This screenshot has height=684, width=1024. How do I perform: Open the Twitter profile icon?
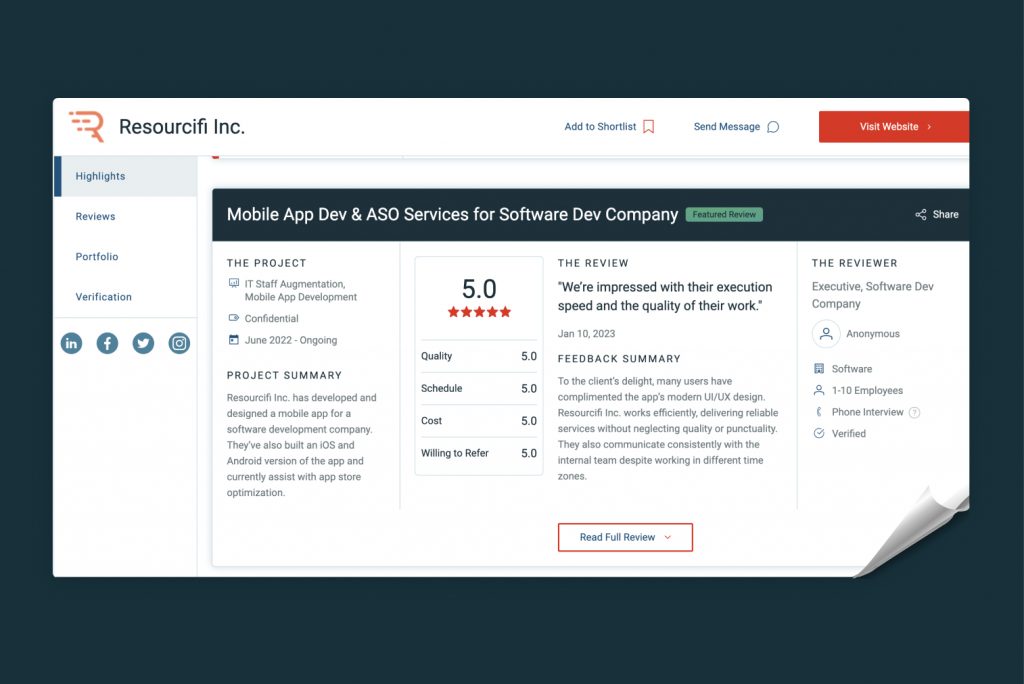pyautogui.click(x=143, y=344)
